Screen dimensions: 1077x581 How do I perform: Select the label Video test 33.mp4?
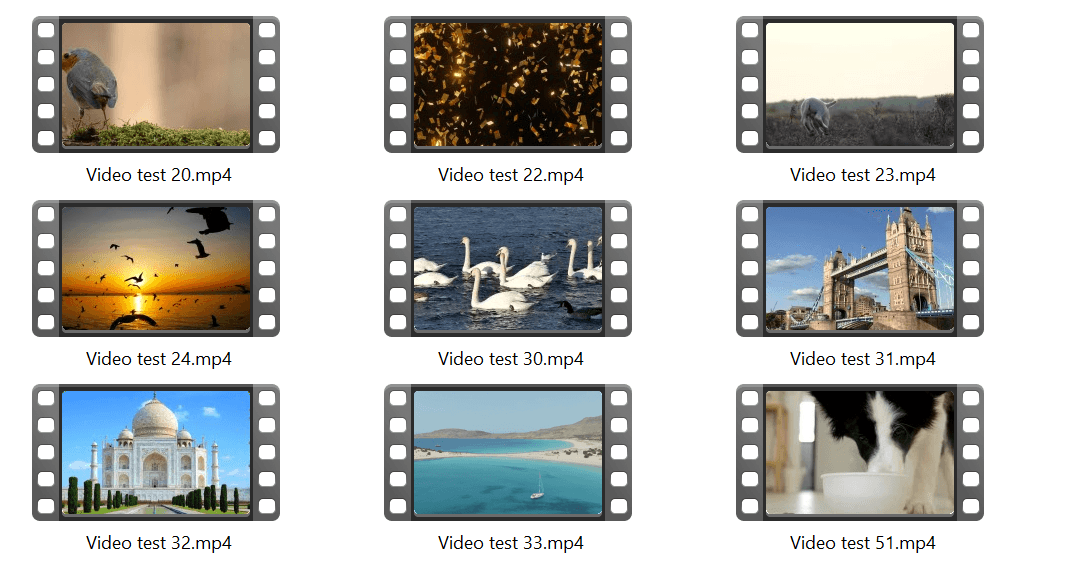click(x=511, y=543)
